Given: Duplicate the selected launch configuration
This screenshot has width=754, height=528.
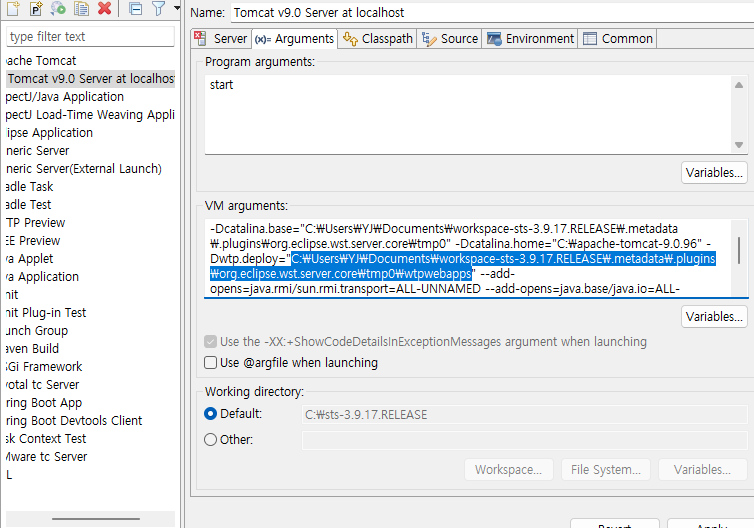Looking at the screenshot, I should tap(81, 8).
